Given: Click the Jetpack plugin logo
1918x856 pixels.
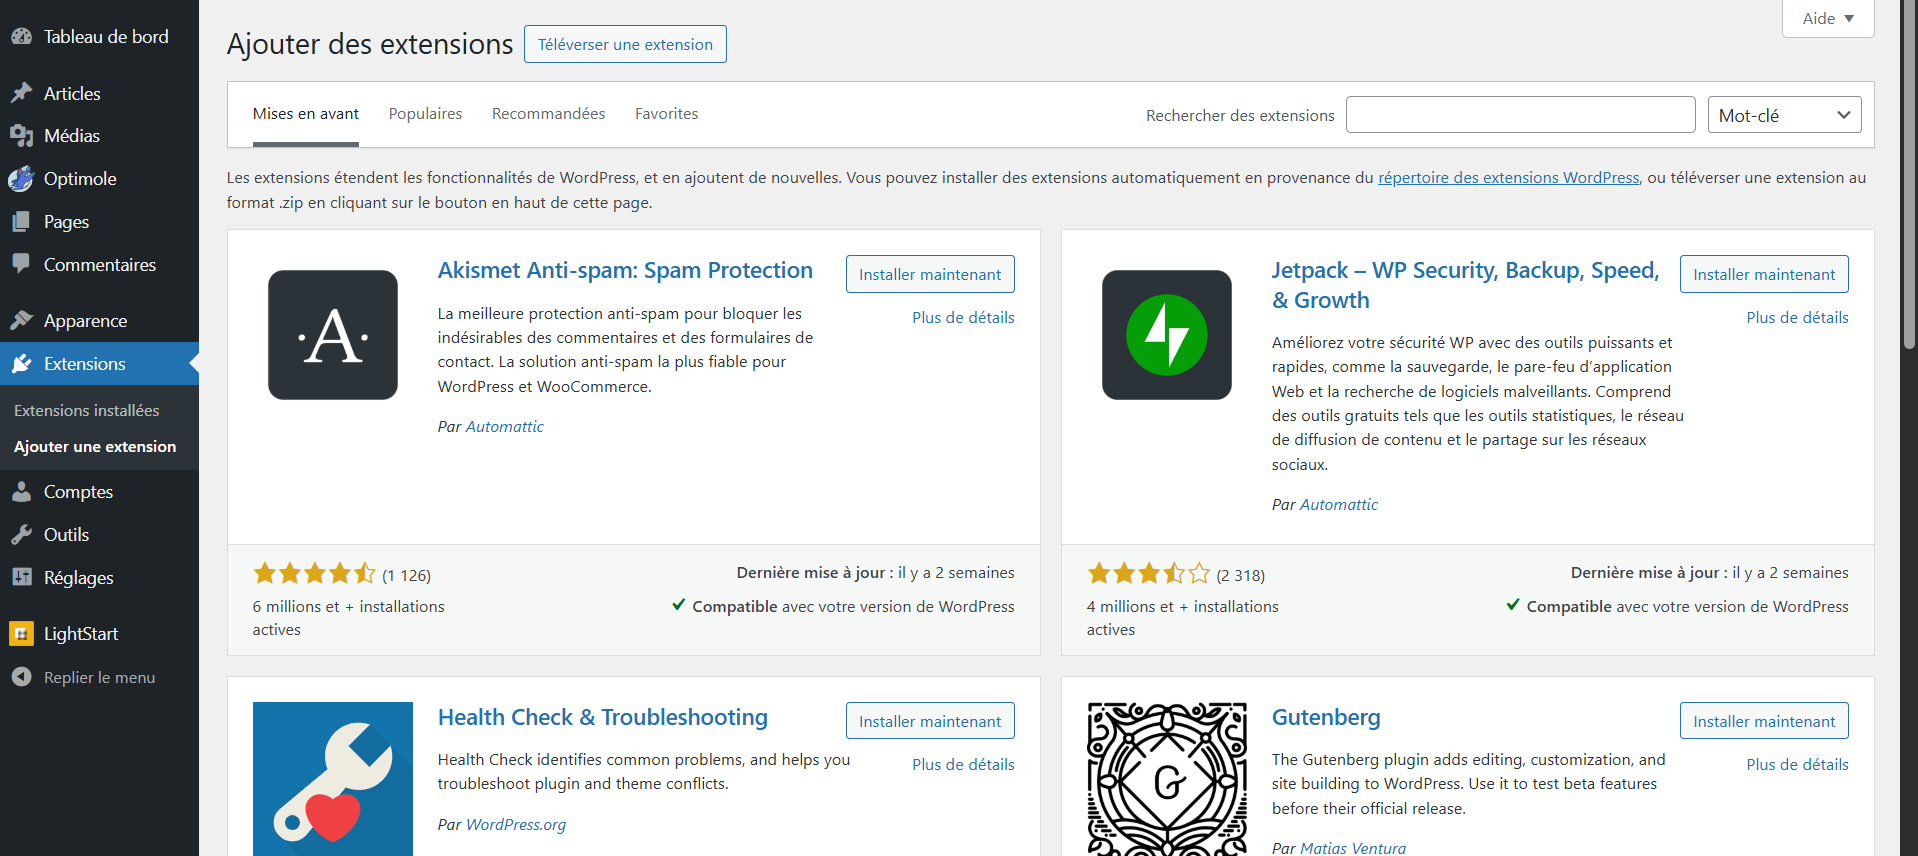Looking at the screenshot, I should click(1167, 335).
